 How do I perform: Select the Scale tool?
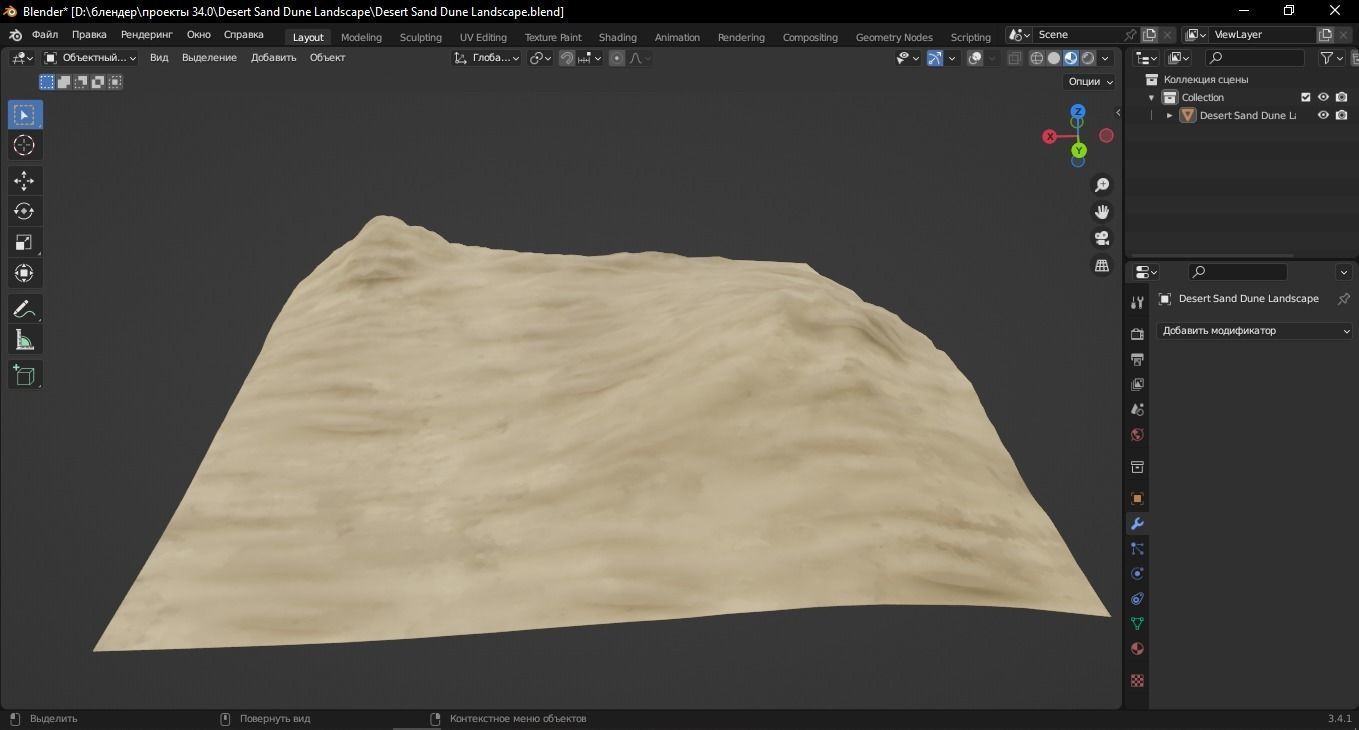coord(24,242)
